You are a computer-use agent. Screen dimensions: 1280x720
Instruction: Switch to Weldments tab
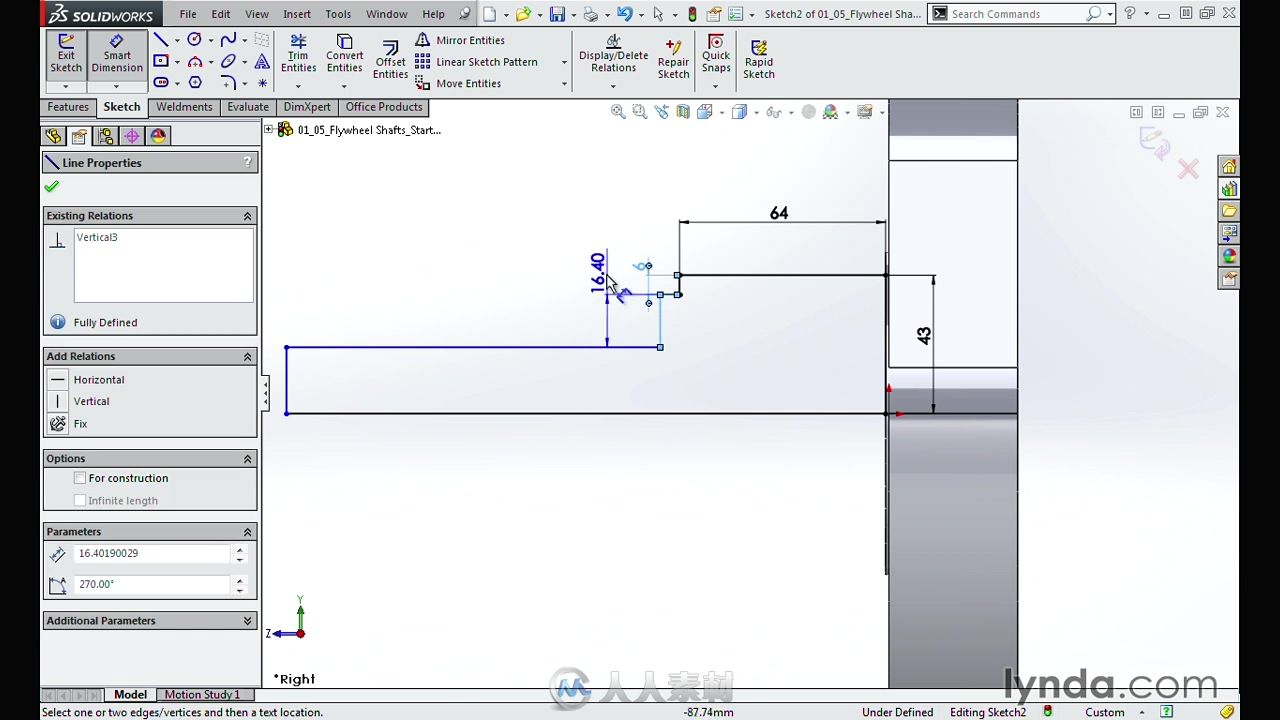pos(184,107)
